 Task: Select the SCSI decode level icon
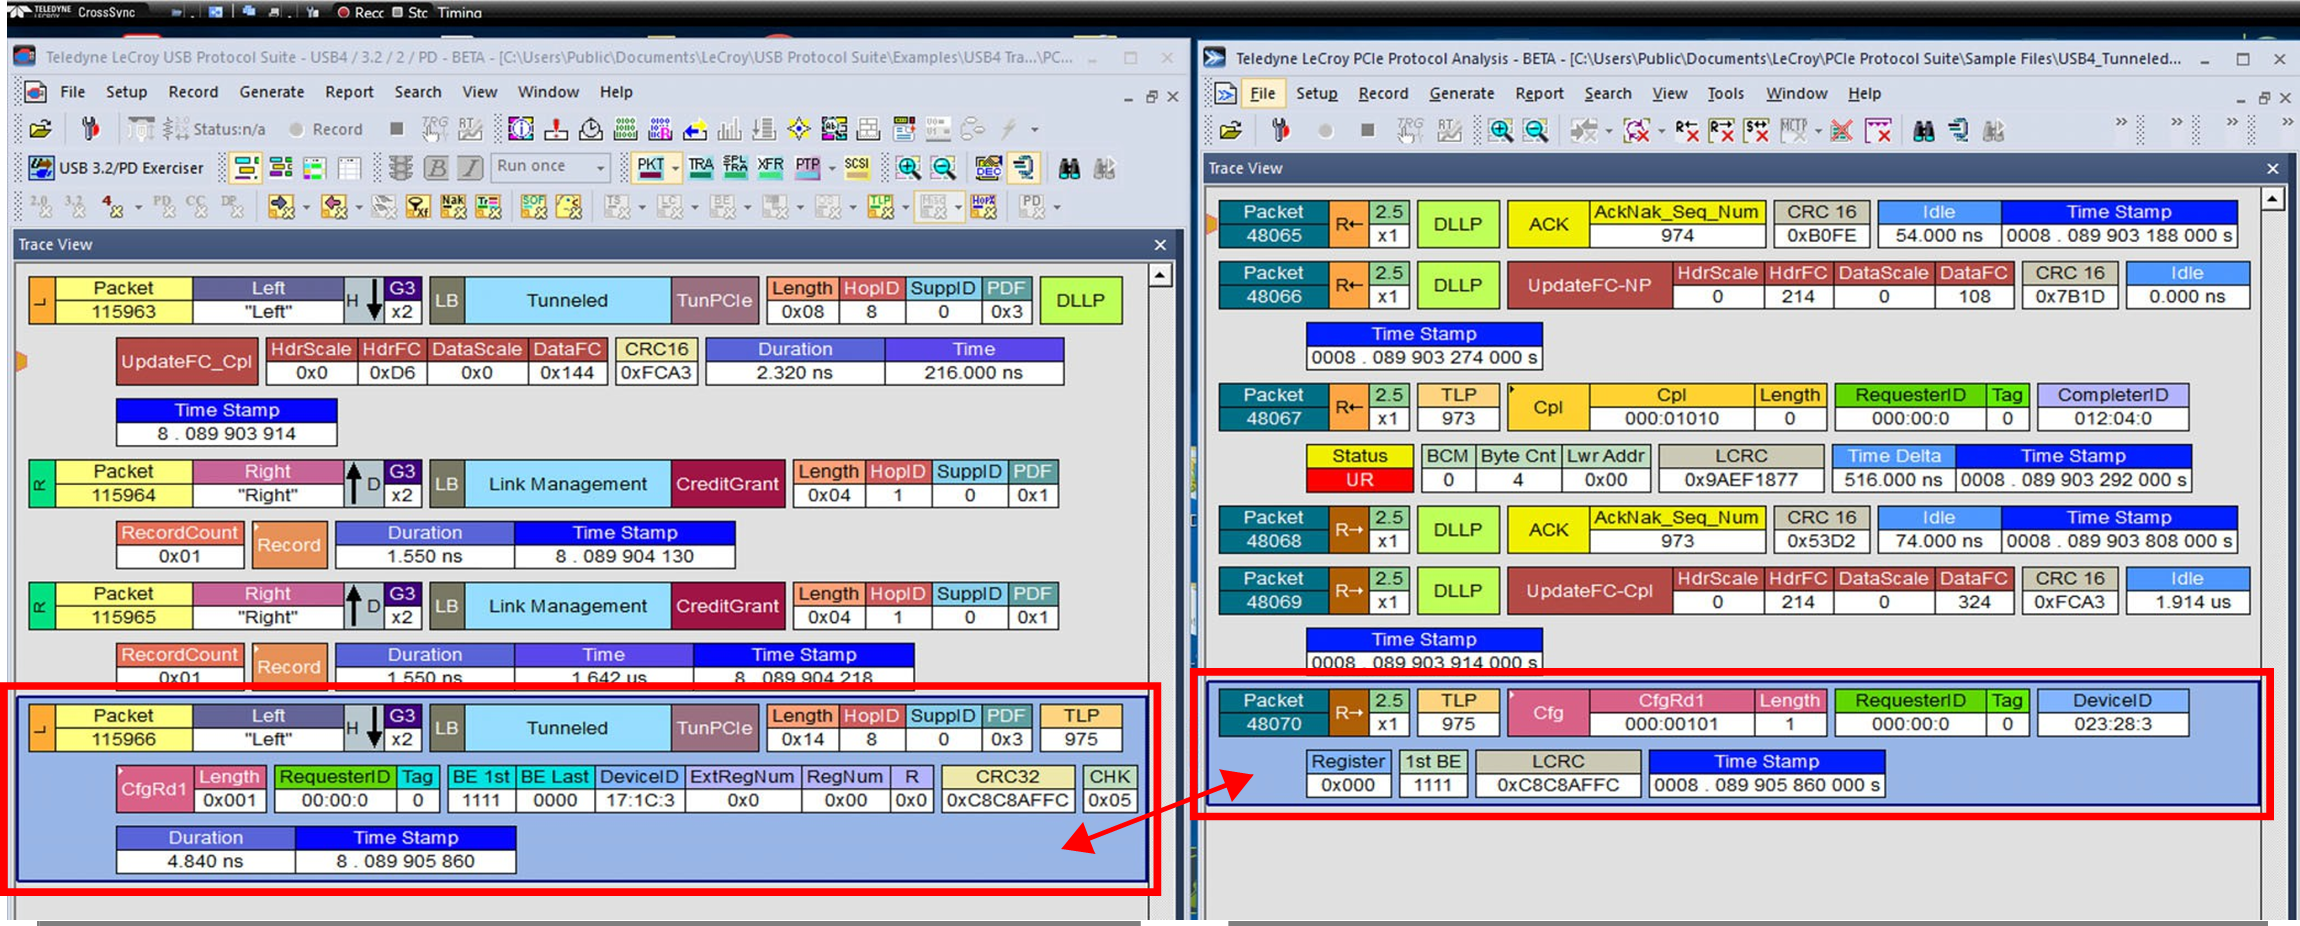click(x=857, y=167)
